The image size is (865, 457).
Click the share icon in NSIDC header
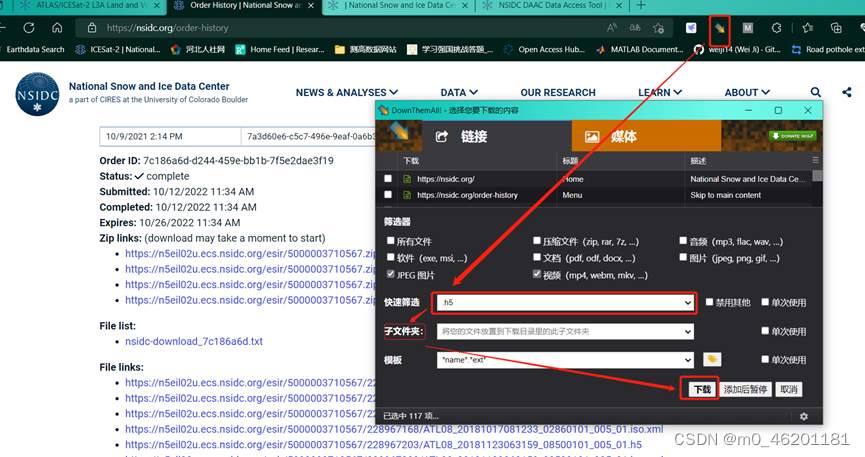pyautogui.click(x=847, y=92)
